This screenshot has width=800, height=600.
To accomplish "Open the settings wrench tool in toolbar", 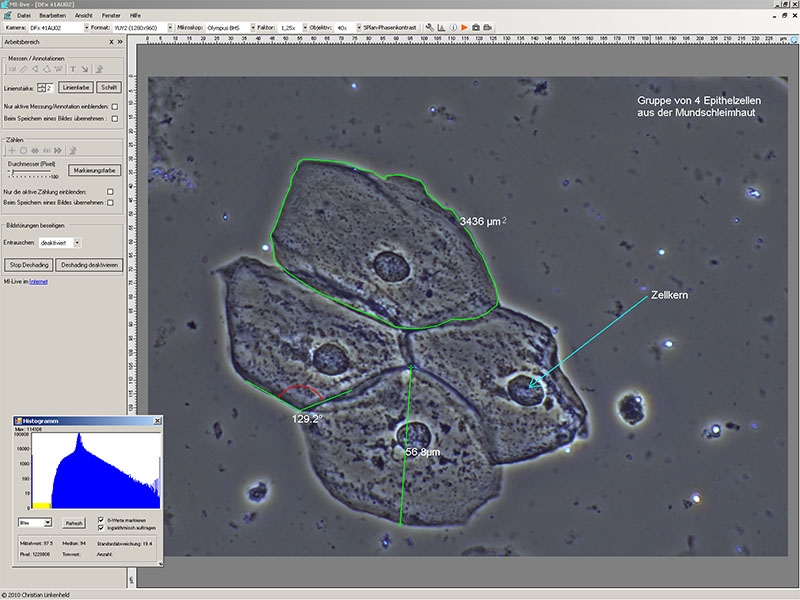I will click(x=430, y=27).
